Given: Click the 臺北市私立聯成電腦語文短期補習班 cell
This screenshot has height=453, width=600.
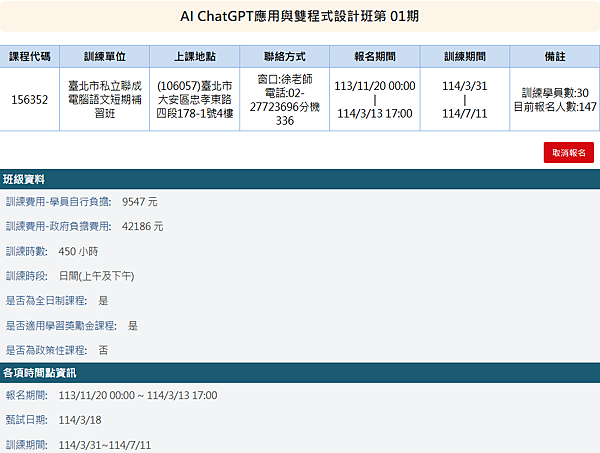Looking at the screenshot, I should tap(104, 99).
